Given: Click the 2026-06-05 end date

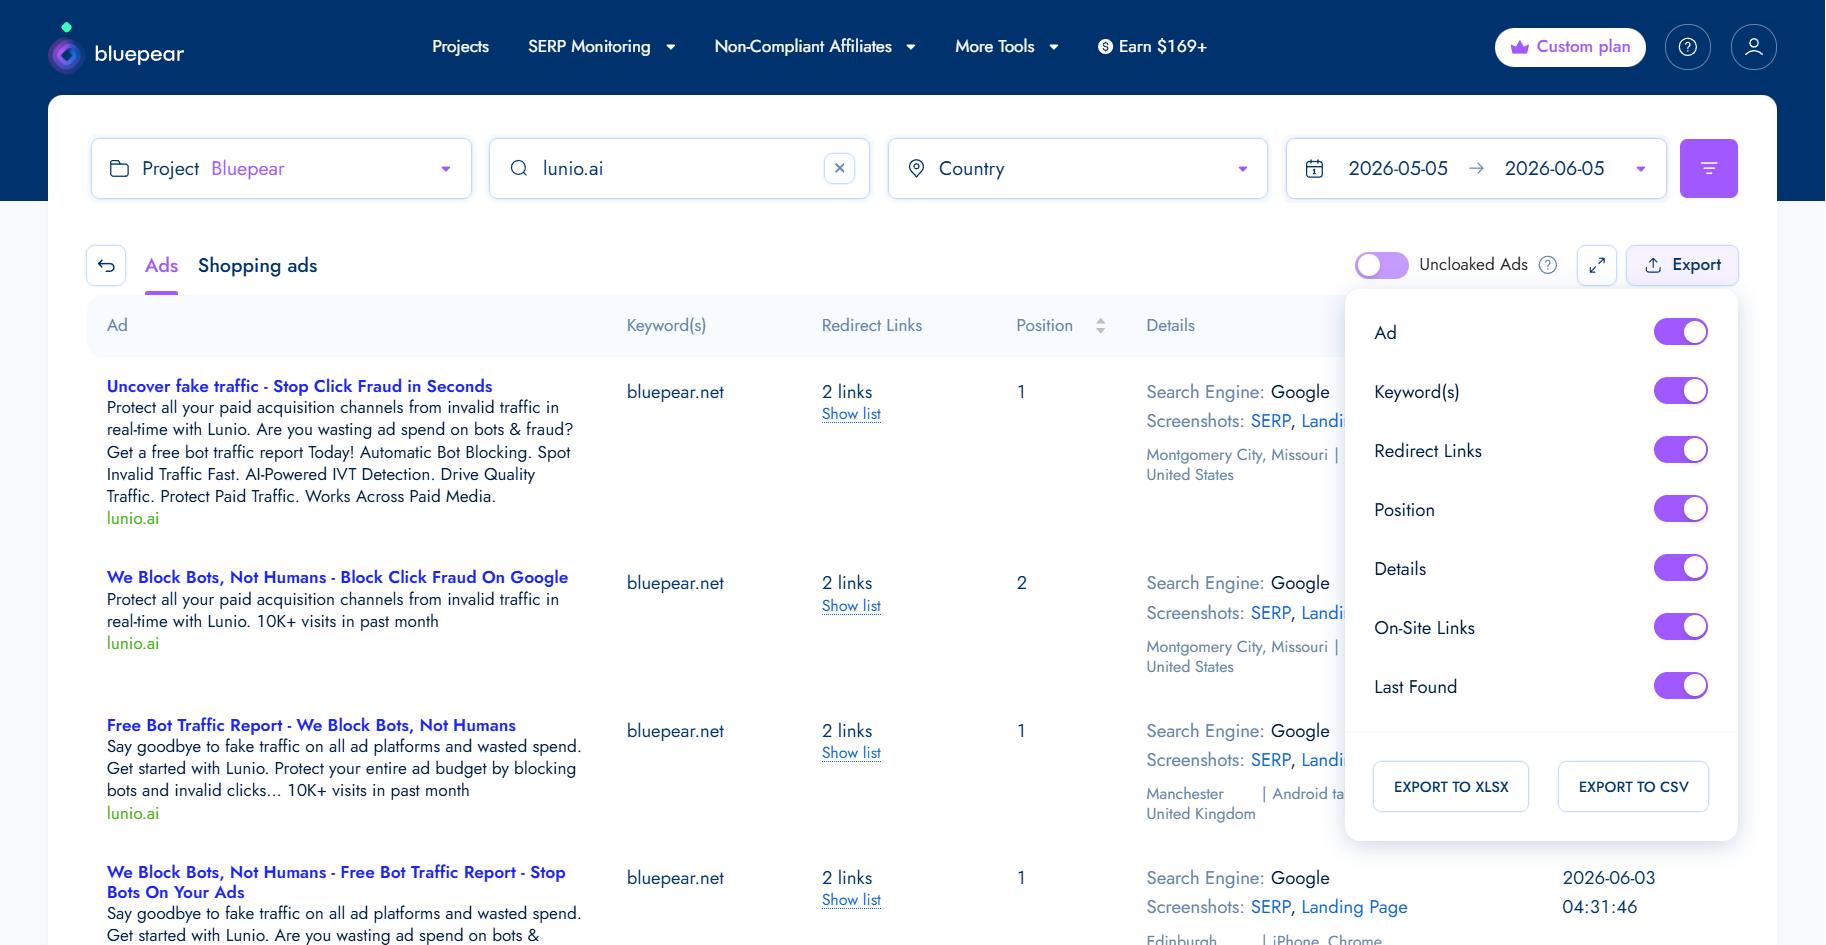Looking at the screenshot, I should [1554, 169].
